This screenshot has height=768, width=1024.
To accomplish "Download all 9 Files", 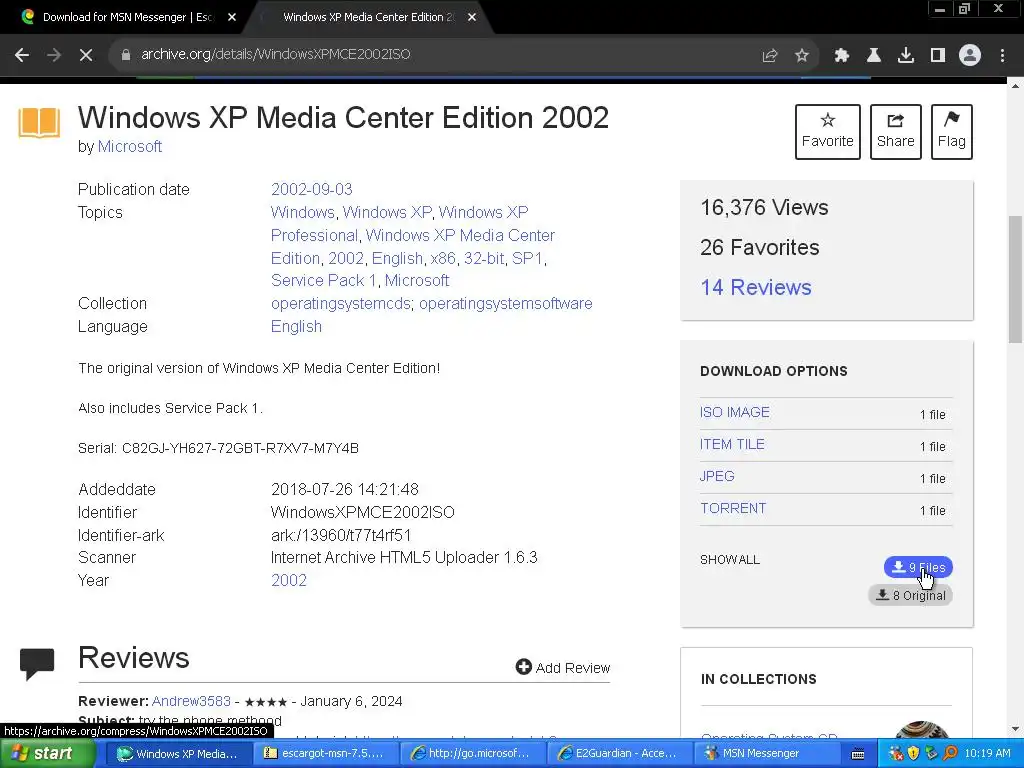I will (918, 568).
